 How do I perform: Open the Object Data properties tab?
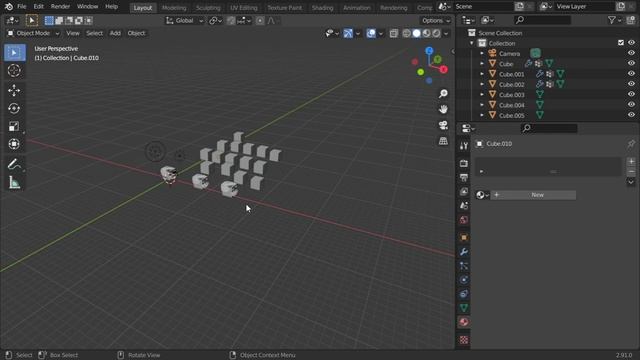(x=464, y=308)
